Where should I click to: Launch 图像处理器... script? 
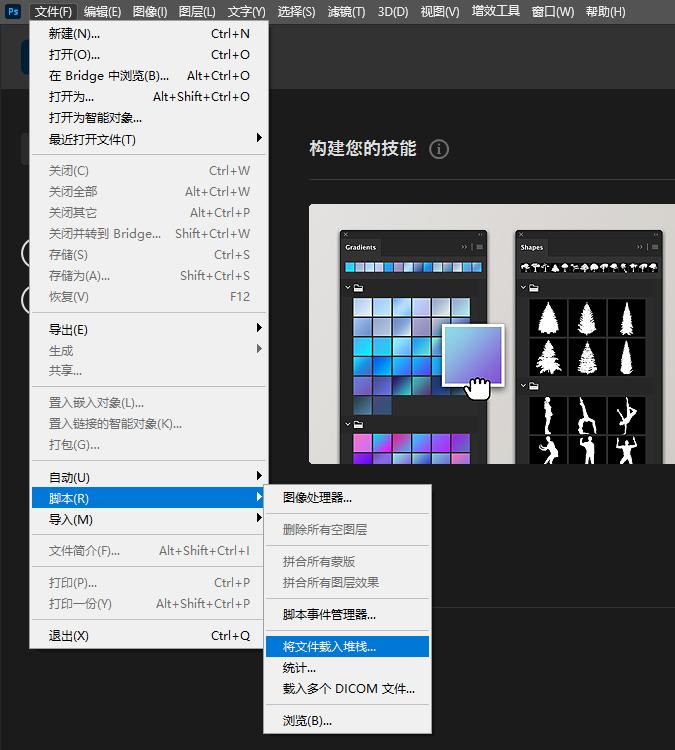[x=347, y=498]
